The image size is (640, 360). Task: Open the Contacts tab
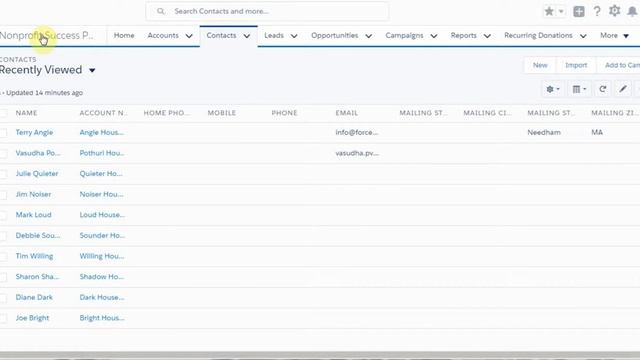tap(221, 36)
